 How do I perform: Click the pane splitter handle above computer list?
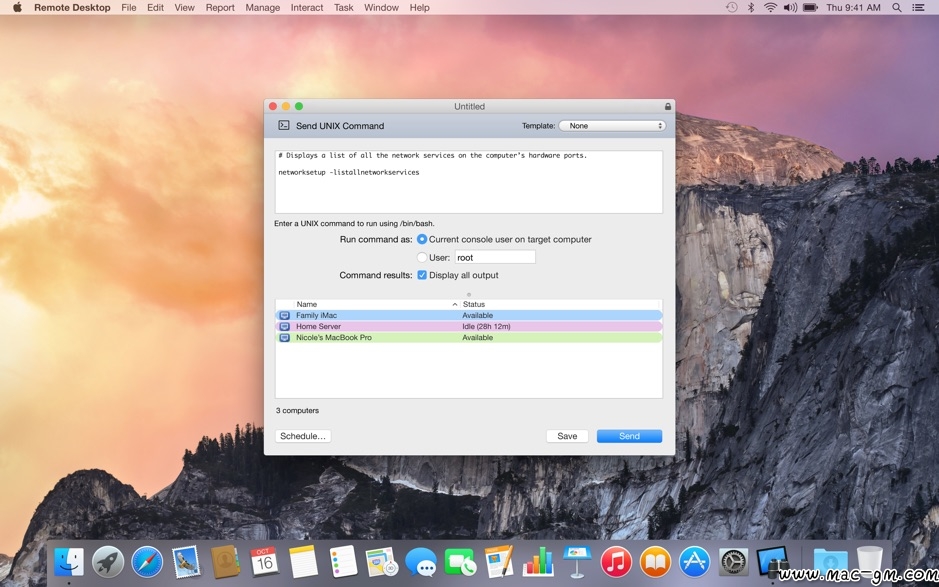(469, 294)
